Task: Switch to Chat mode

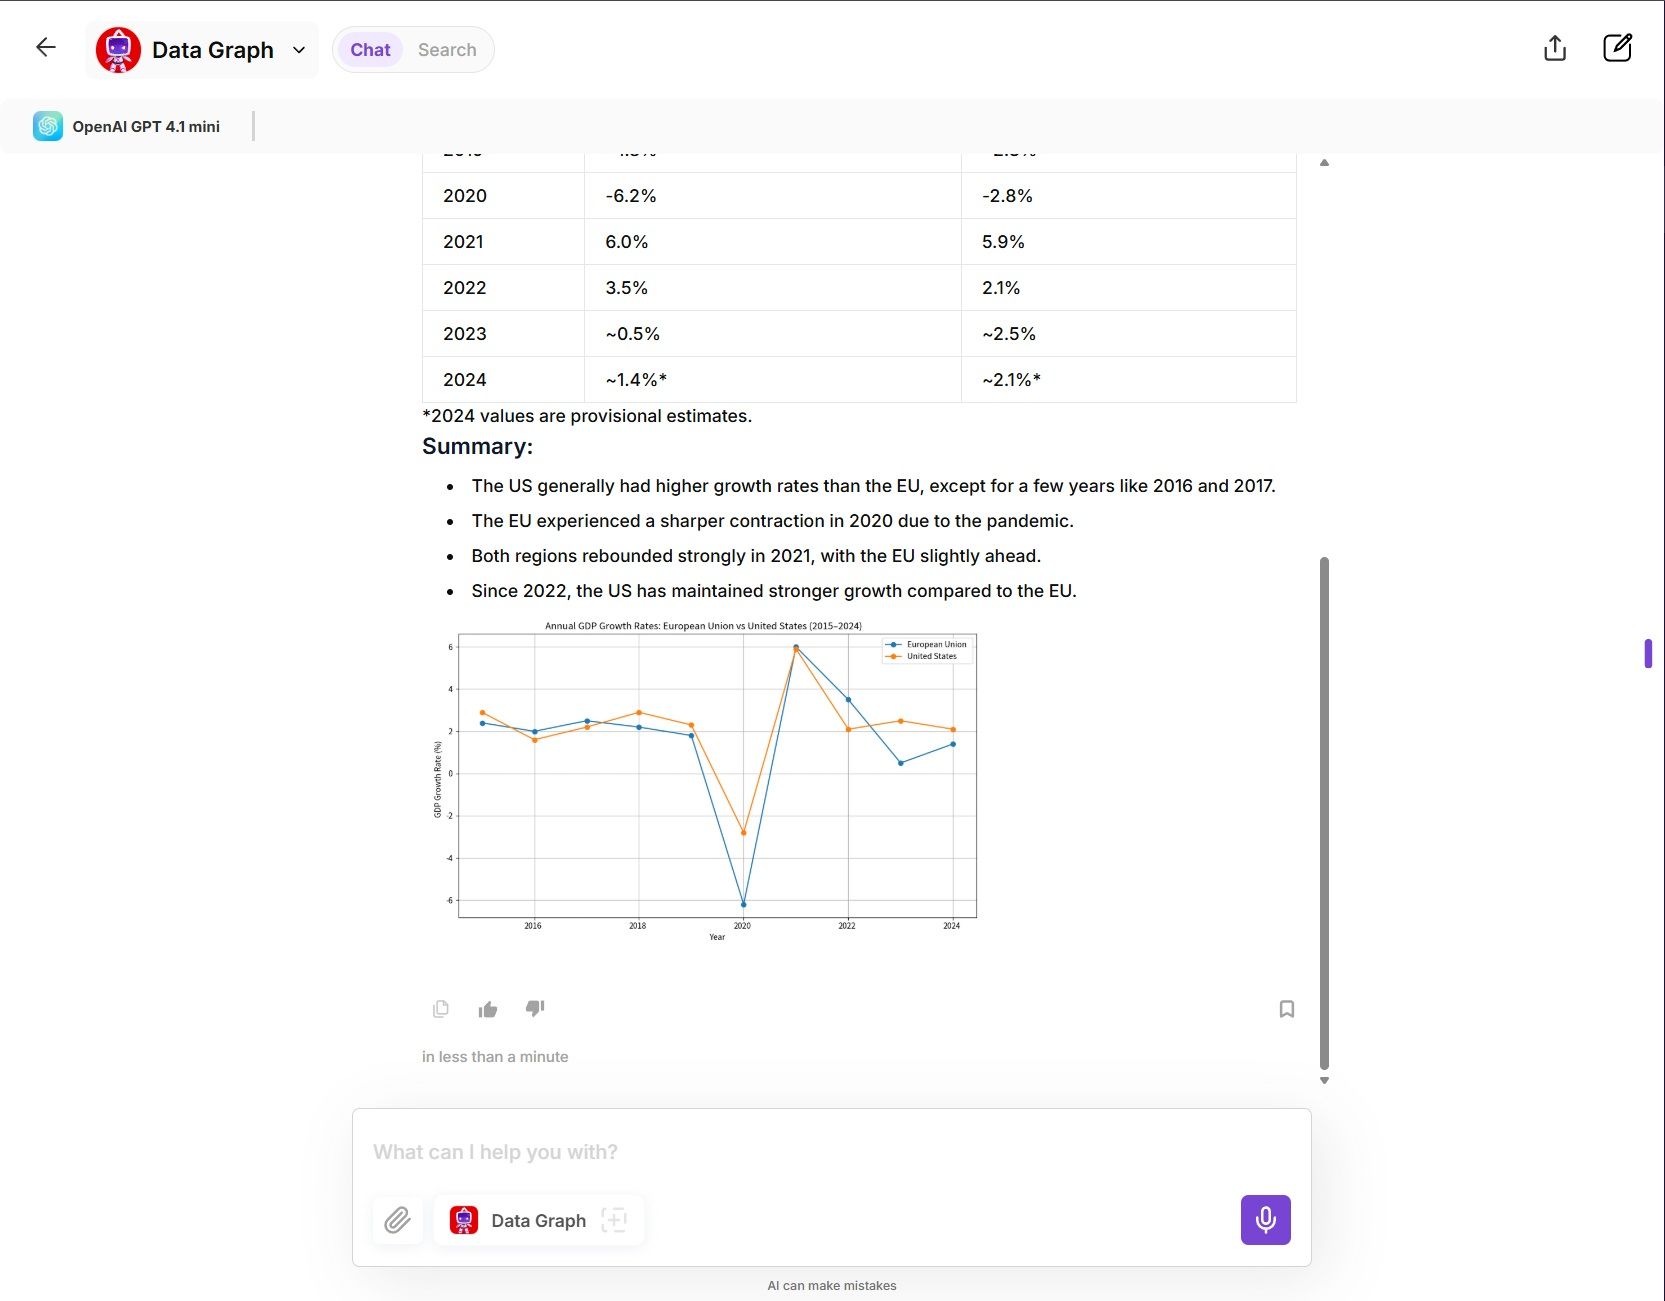Action: 370,50
